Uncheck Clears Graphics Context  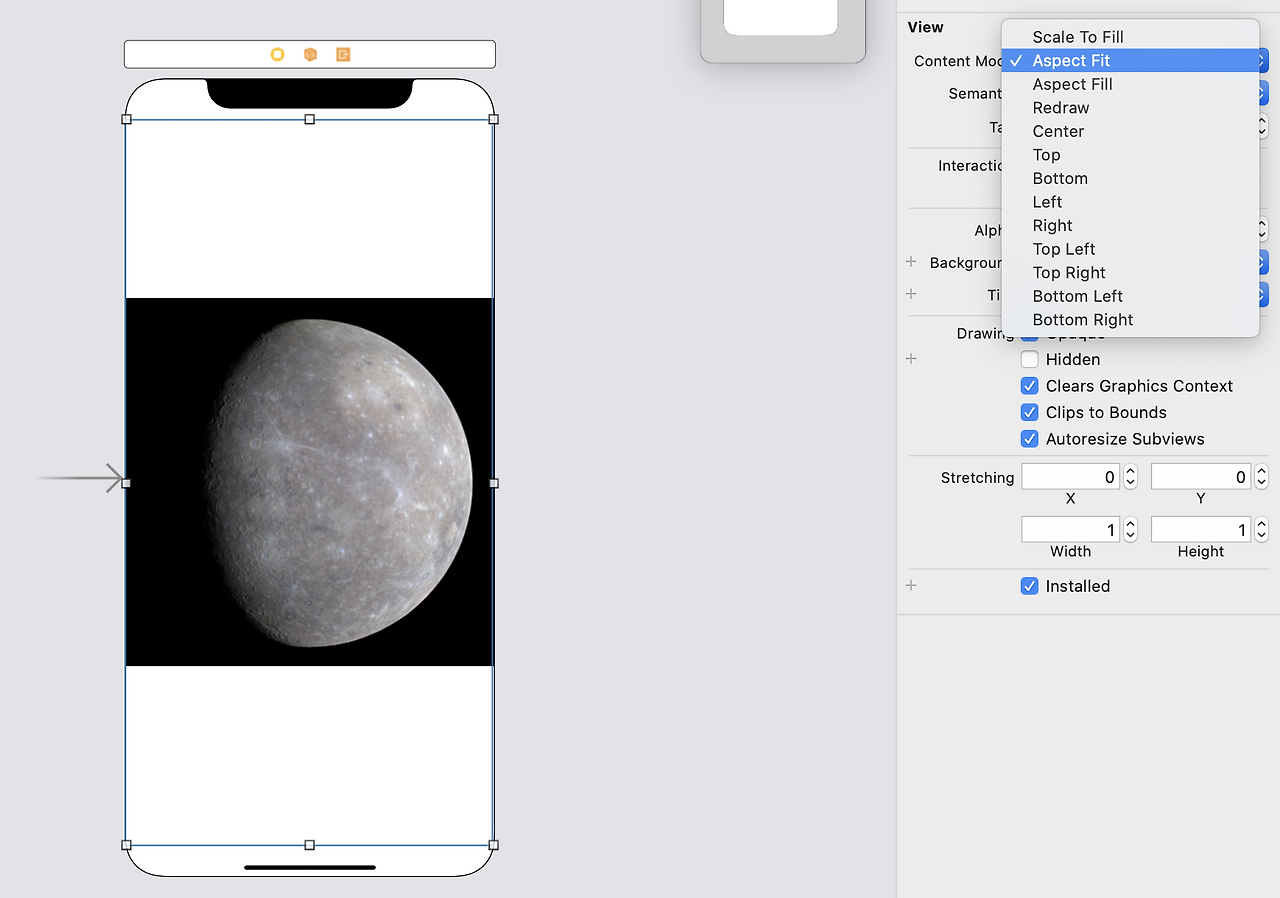click(1029, 386)
